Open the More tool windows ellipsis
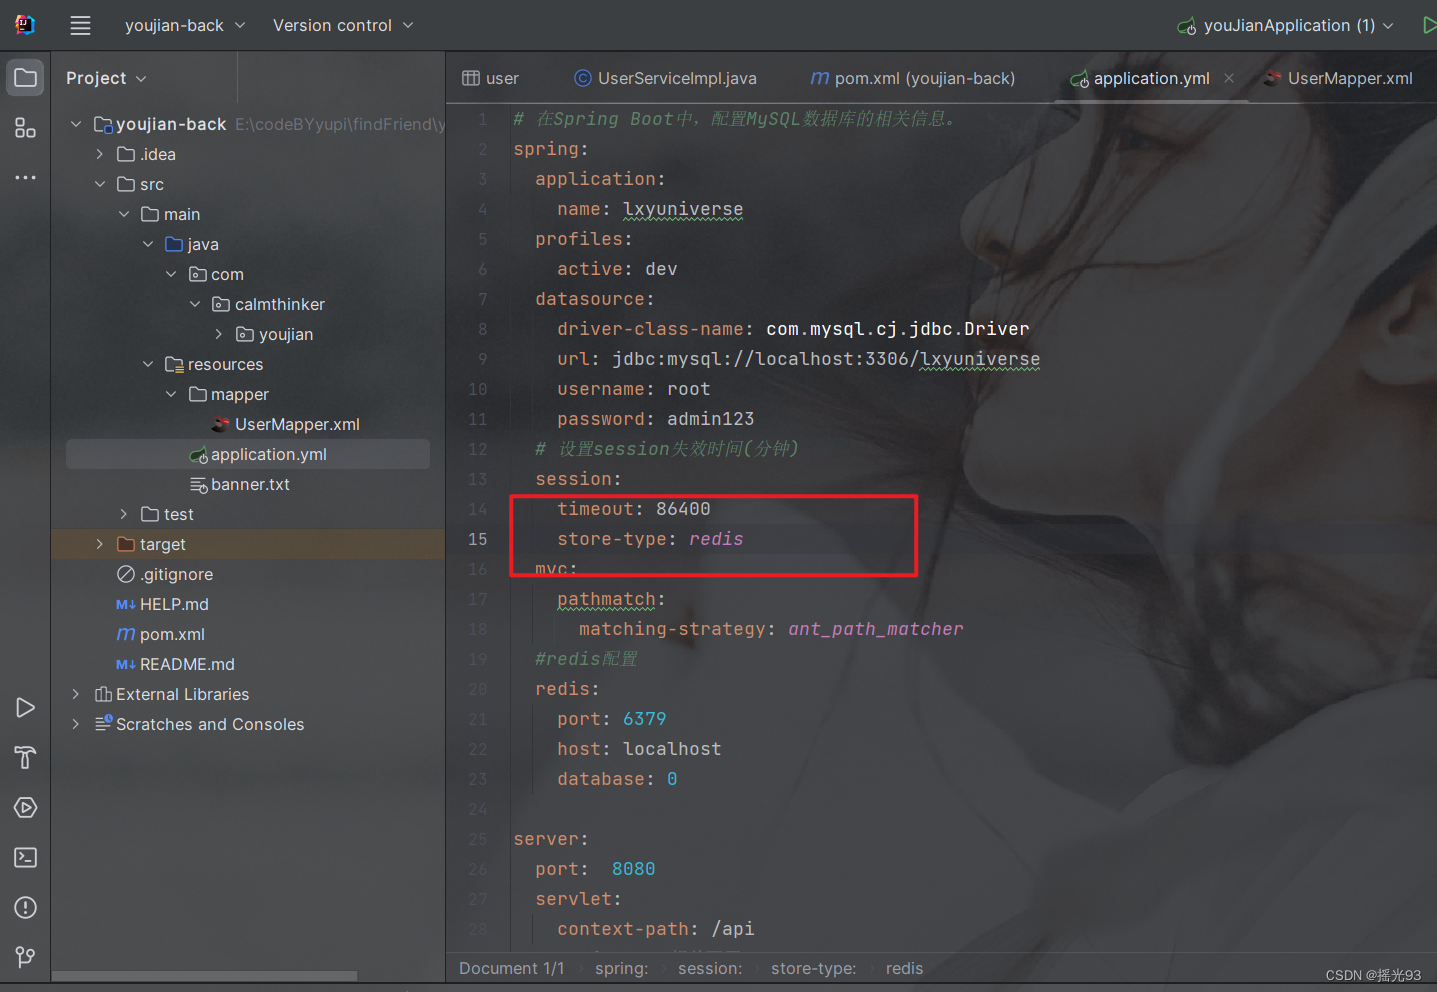The height and width of the screenshot is (992, 1437). [x=25, y=177]
